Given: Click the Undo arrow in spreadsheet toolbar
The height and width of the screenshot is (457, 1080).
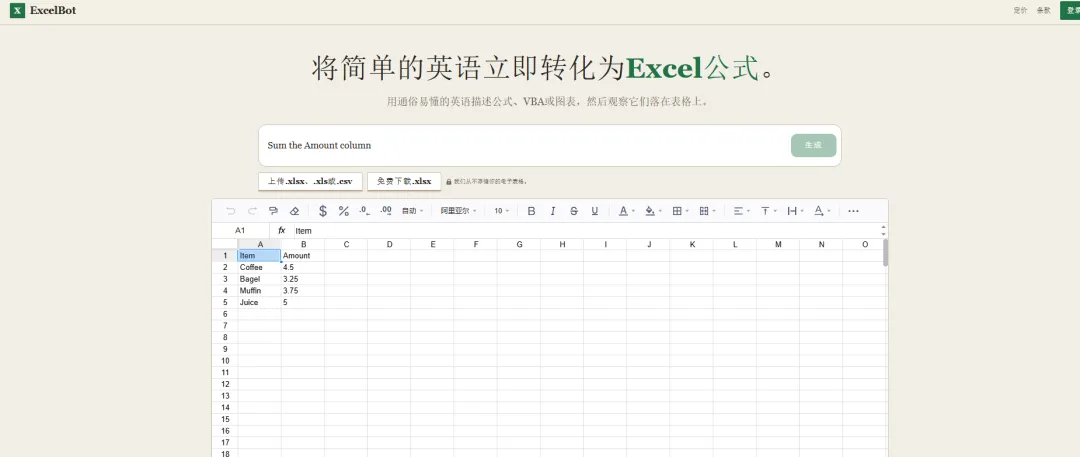Looking at the screenshot, I should pyautogui.click(x=231, y=211).
